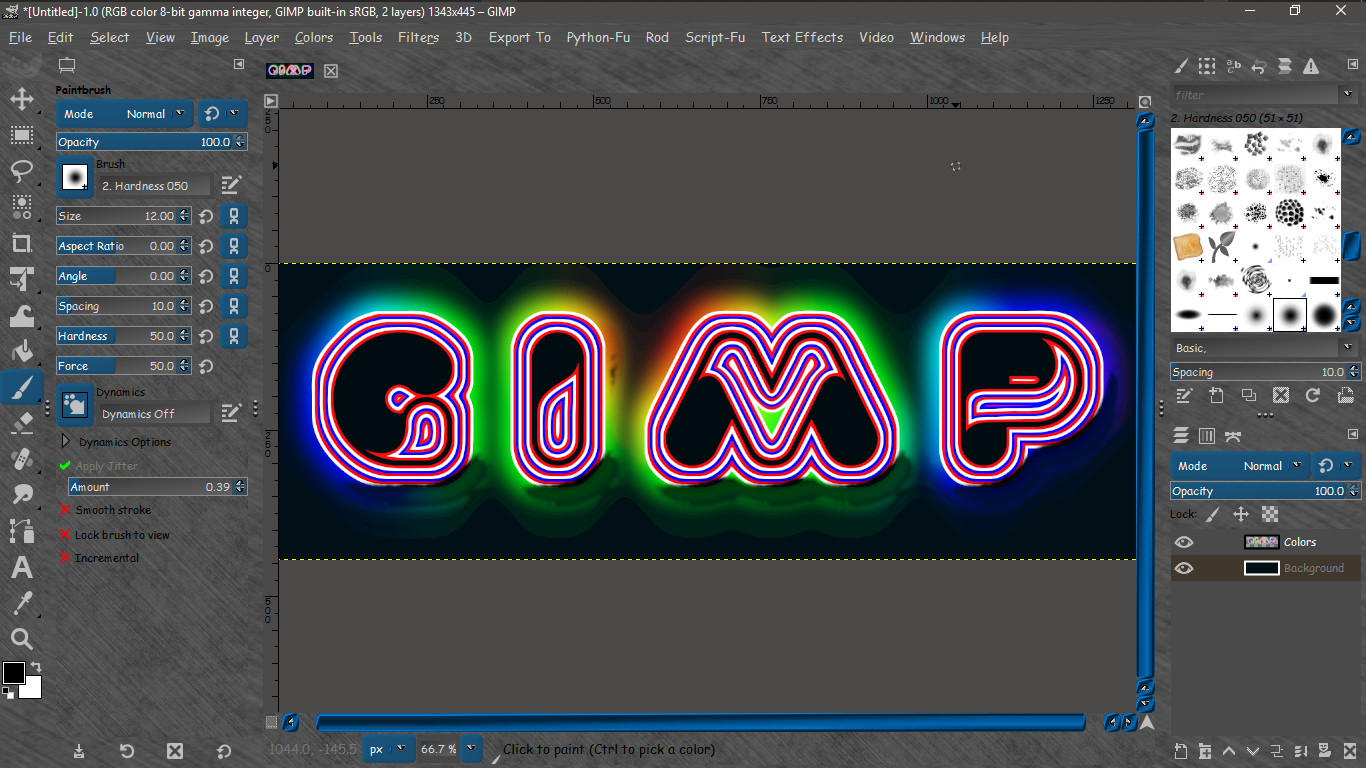
Task: Save tool preset at bottom of tool options
Action: click(x=79, y=751)
